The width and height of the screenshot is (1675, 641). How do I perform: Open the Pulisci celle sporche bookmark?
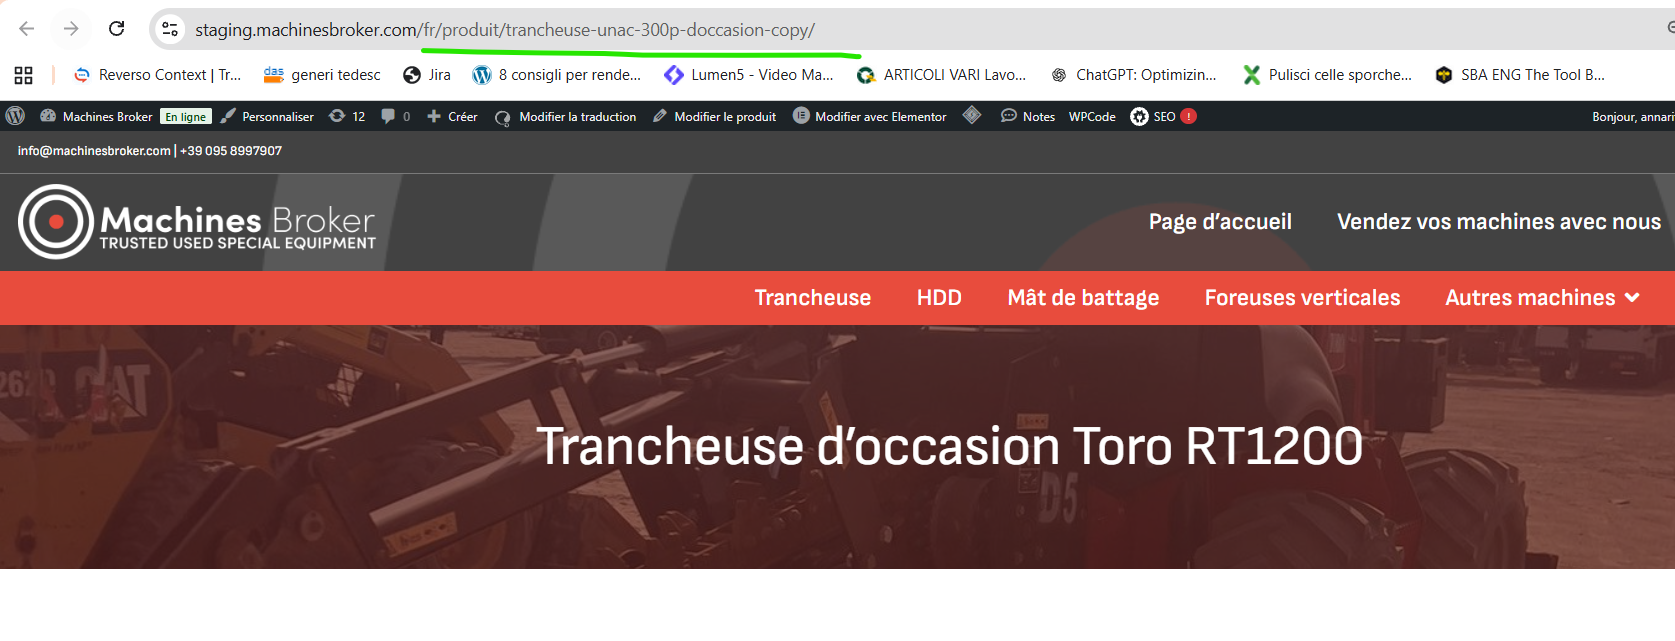point(1327,75)
